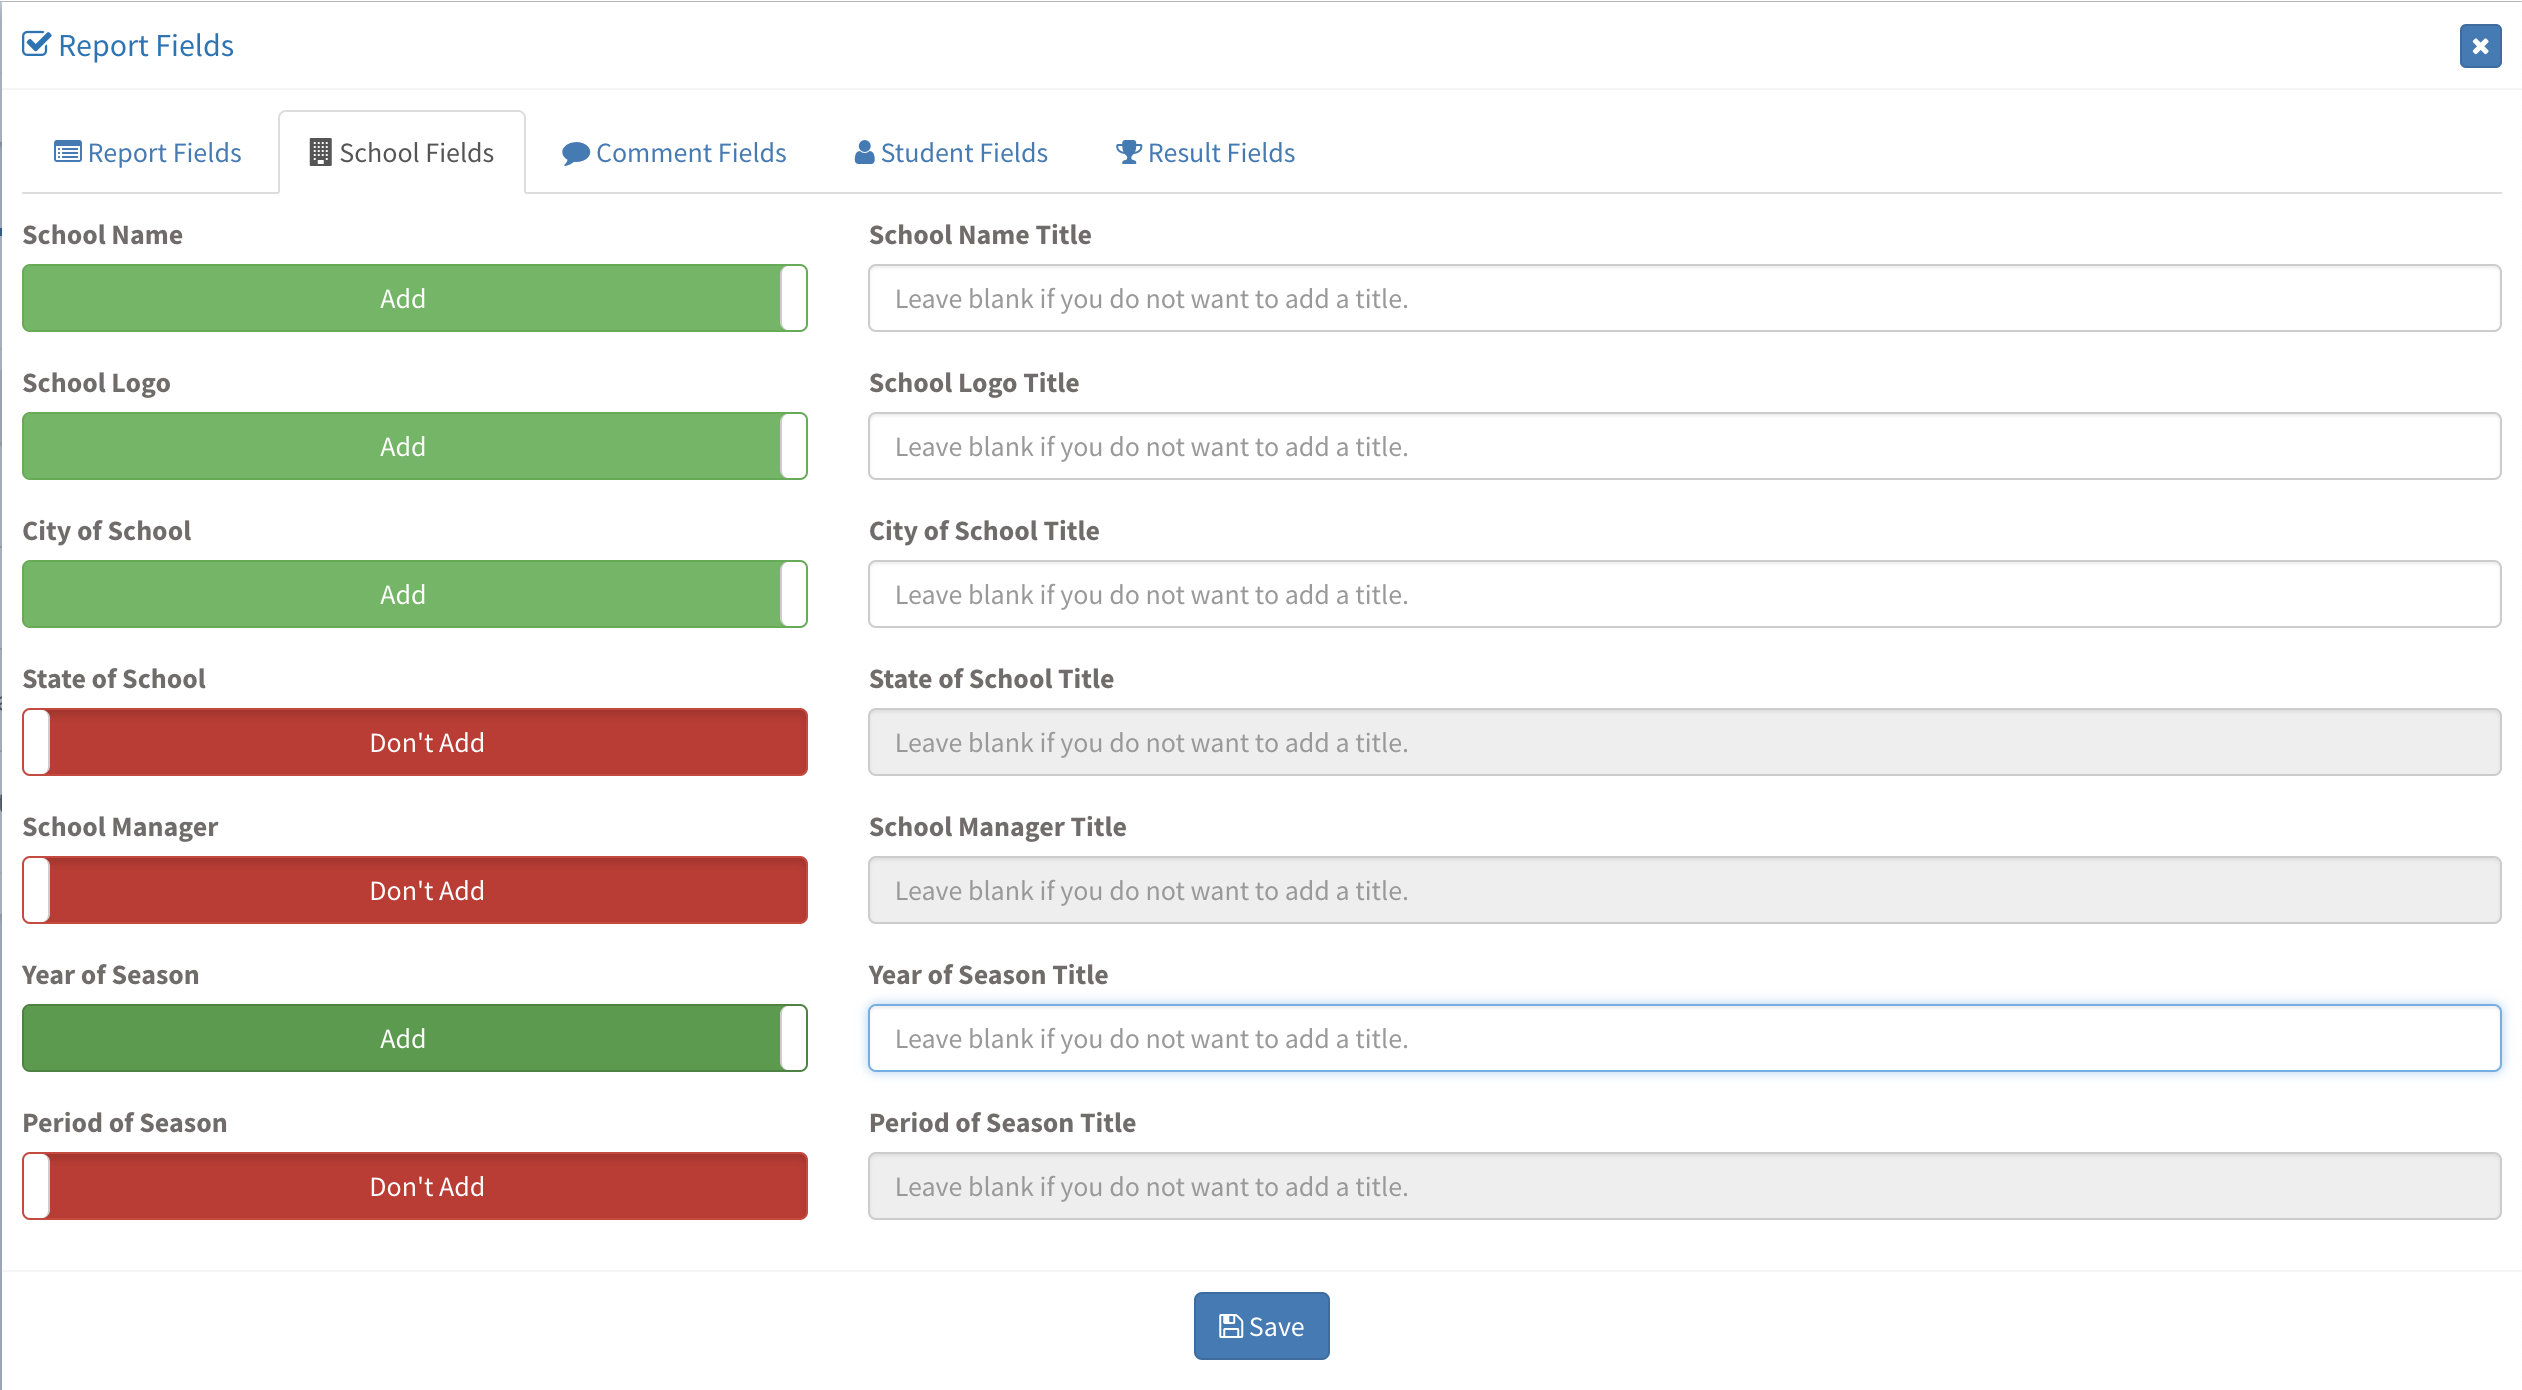This screenshot has height=1390, width=2522.
Task: Click the School Name Title input
Action: click(x=1684, y=298)
